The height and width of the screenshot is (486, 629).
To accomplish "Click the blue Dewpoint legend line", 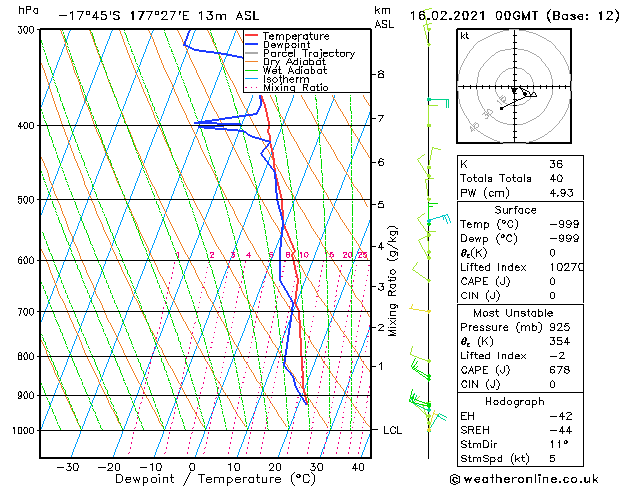I will click(x=252, y=44).
